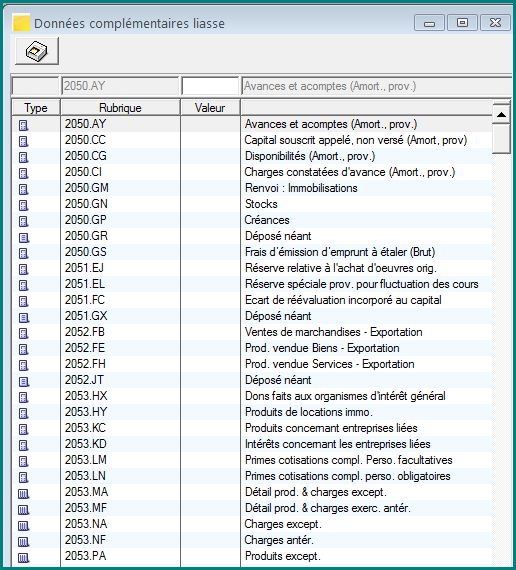The height and width of the screenshot is (570, 516).
Task: Click the type icon for 2052.JT
Action: pos(24,381)
